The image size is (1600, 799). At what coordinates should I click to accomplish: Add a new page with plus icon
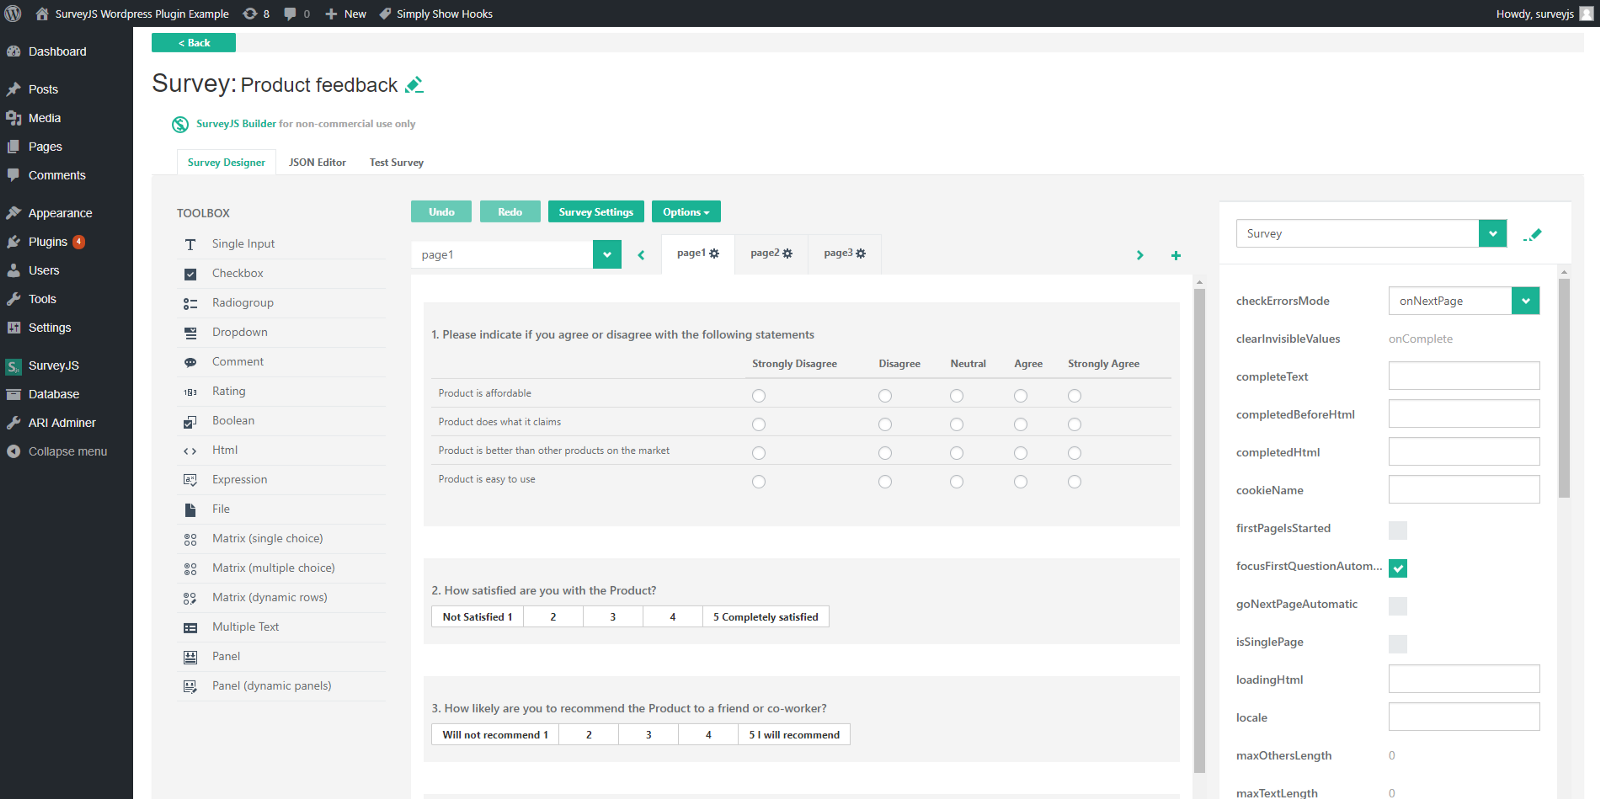click(x=1176, y=256)
